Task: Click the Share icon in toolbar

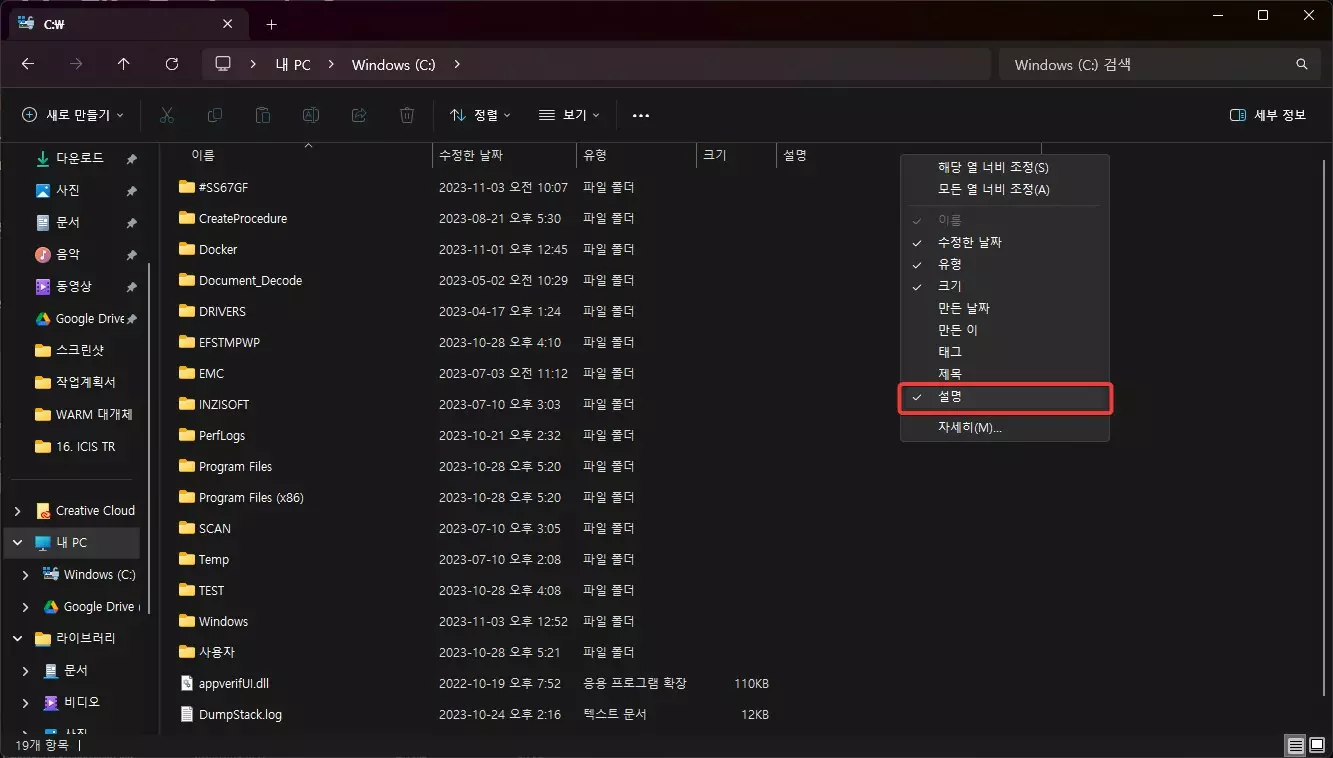Action: point(359,115)
